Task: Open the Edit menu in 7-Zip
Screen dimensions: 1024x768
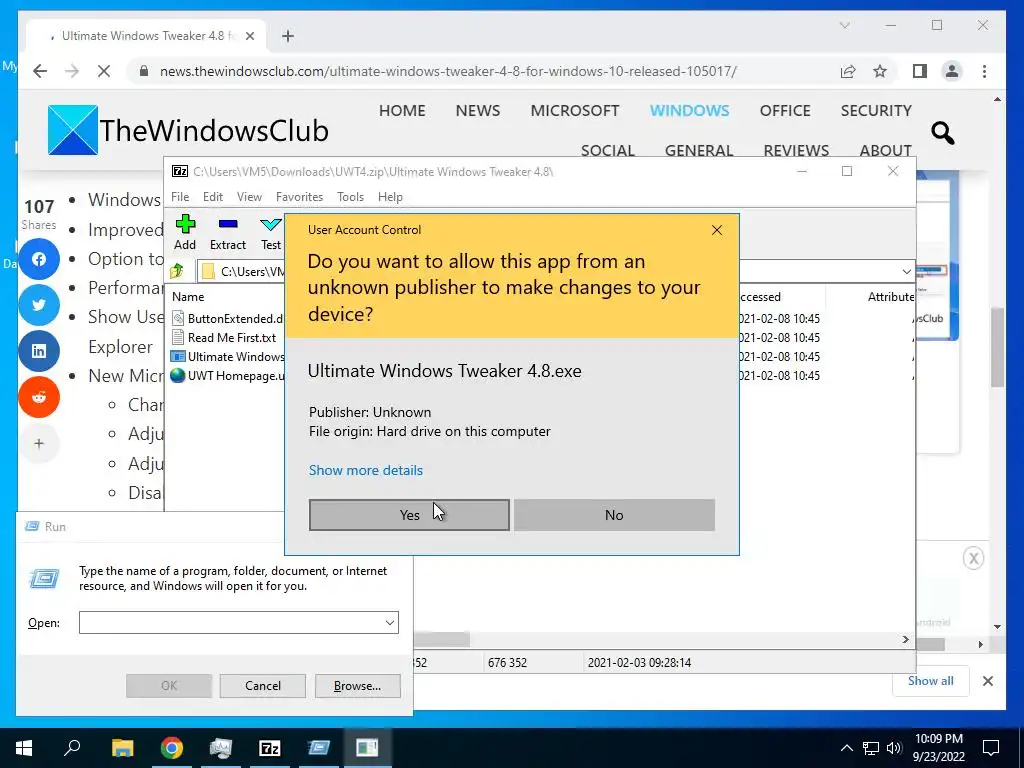Action: tap(212, 197)
